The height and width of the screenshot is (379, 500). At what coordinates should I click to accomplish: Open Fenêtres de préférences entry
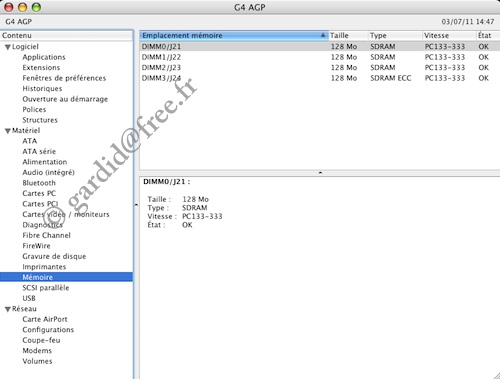[64, 78]
